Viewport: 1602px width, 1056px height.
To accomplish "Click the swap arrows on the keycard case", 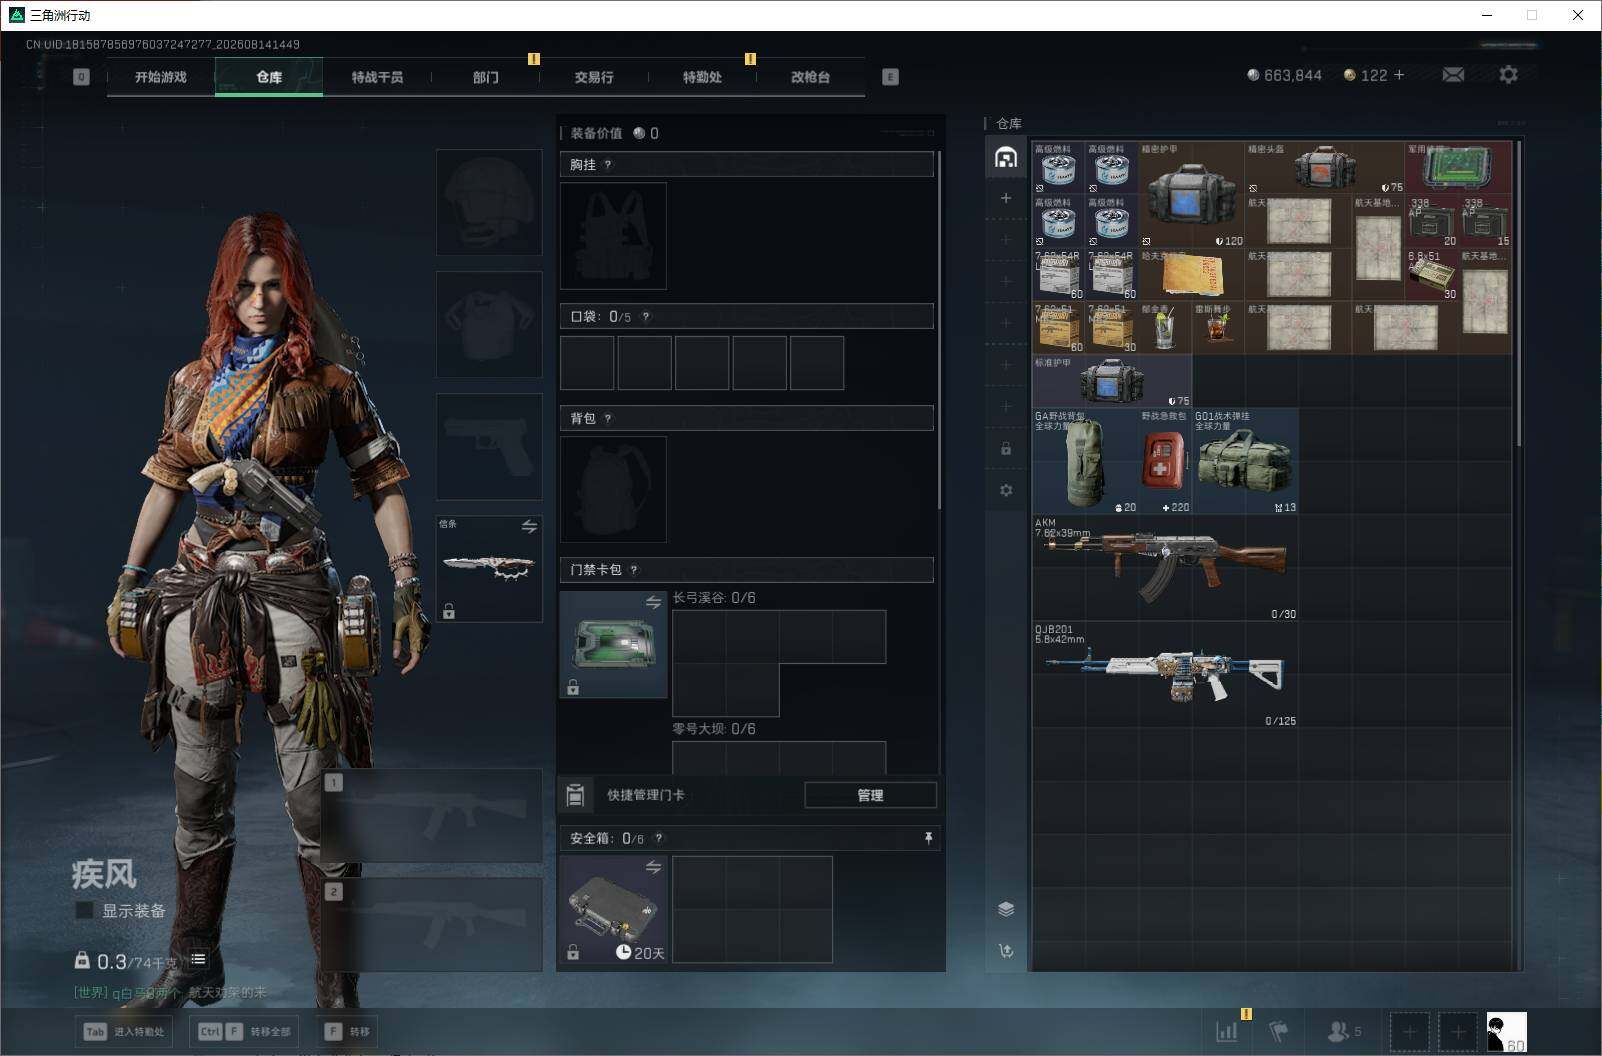I will [x=653, y=602].
